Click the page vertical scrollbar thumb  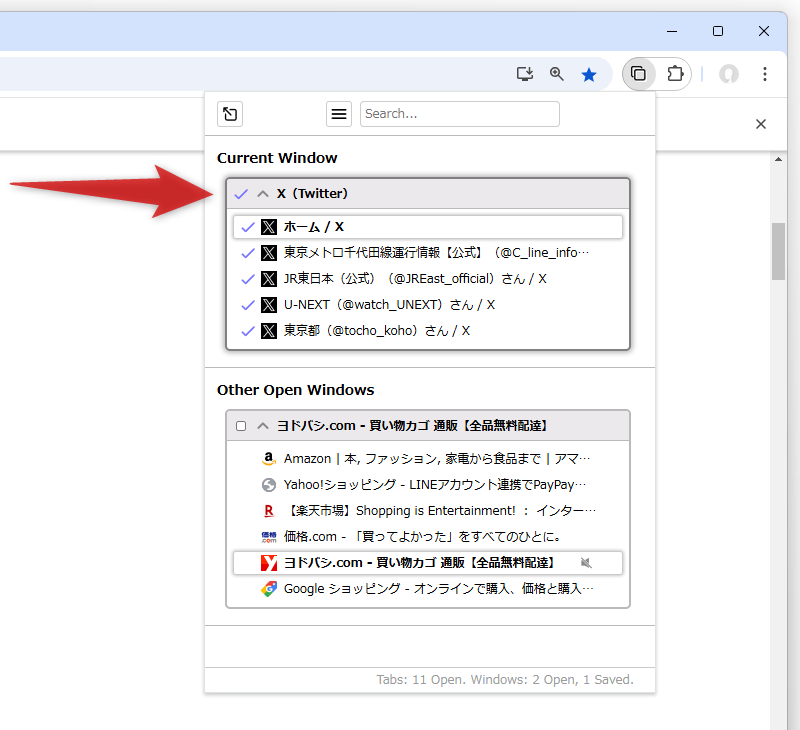point(778,251)
